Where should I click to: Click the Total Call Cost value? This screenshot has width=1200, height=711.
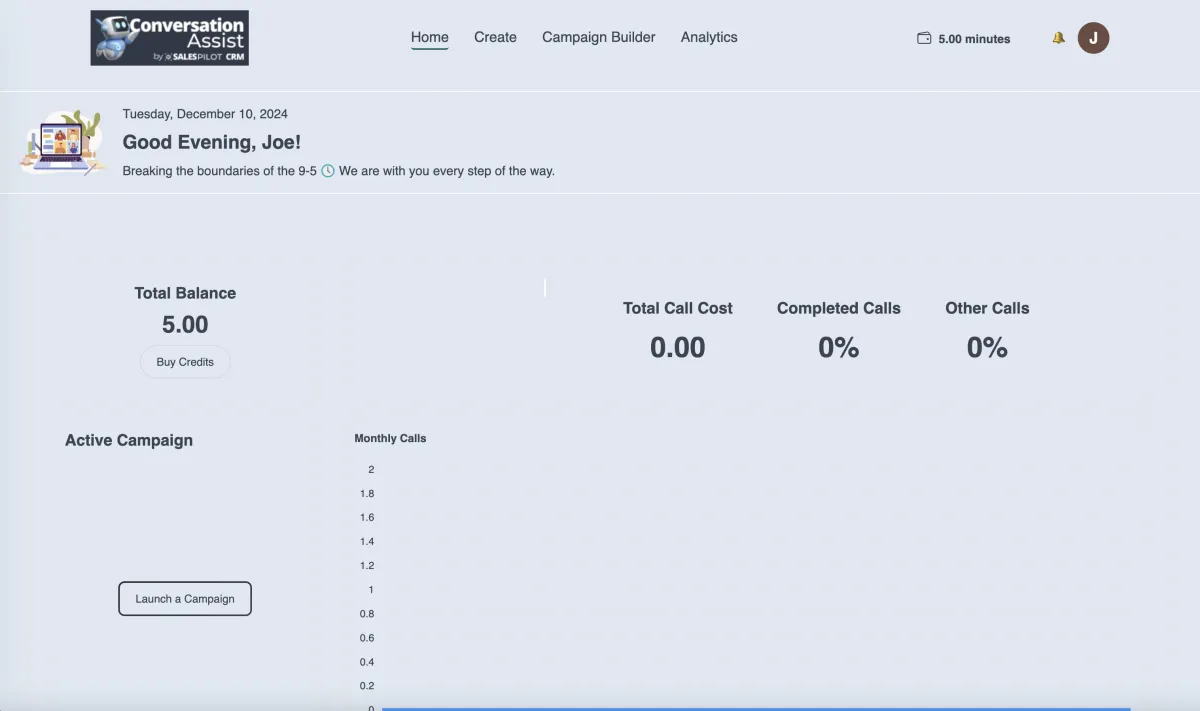coord(678,347)
